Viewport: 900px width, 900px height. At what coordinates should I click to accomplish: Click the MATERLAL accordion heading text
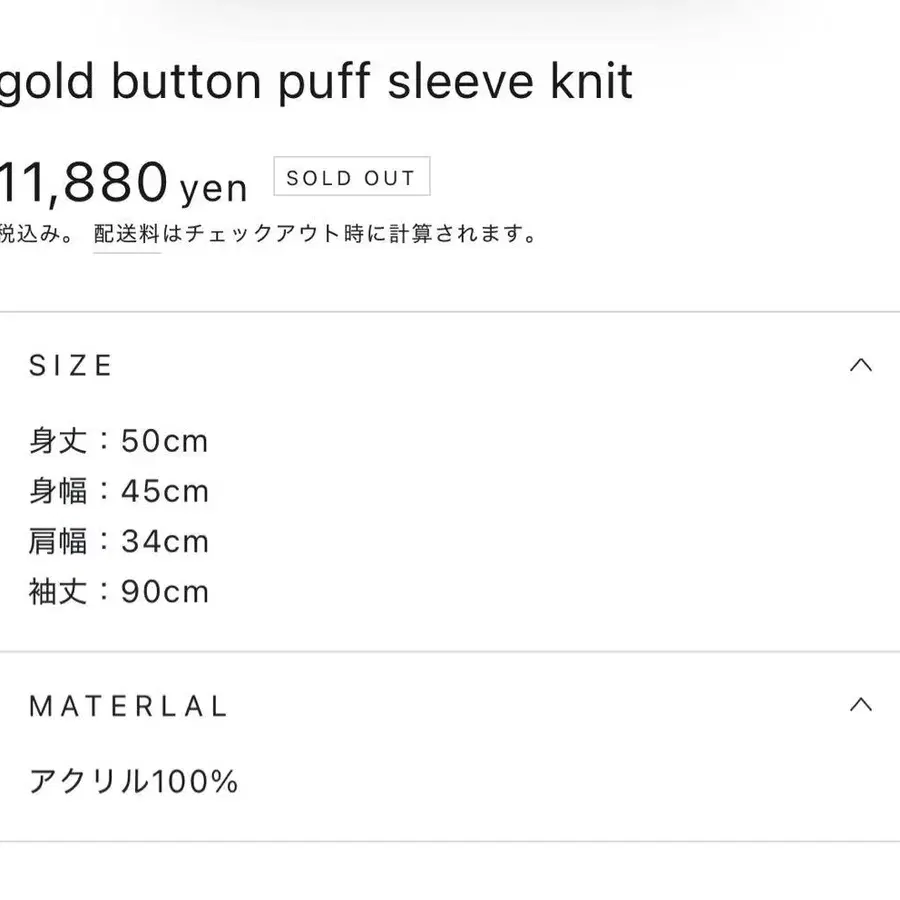129,707
